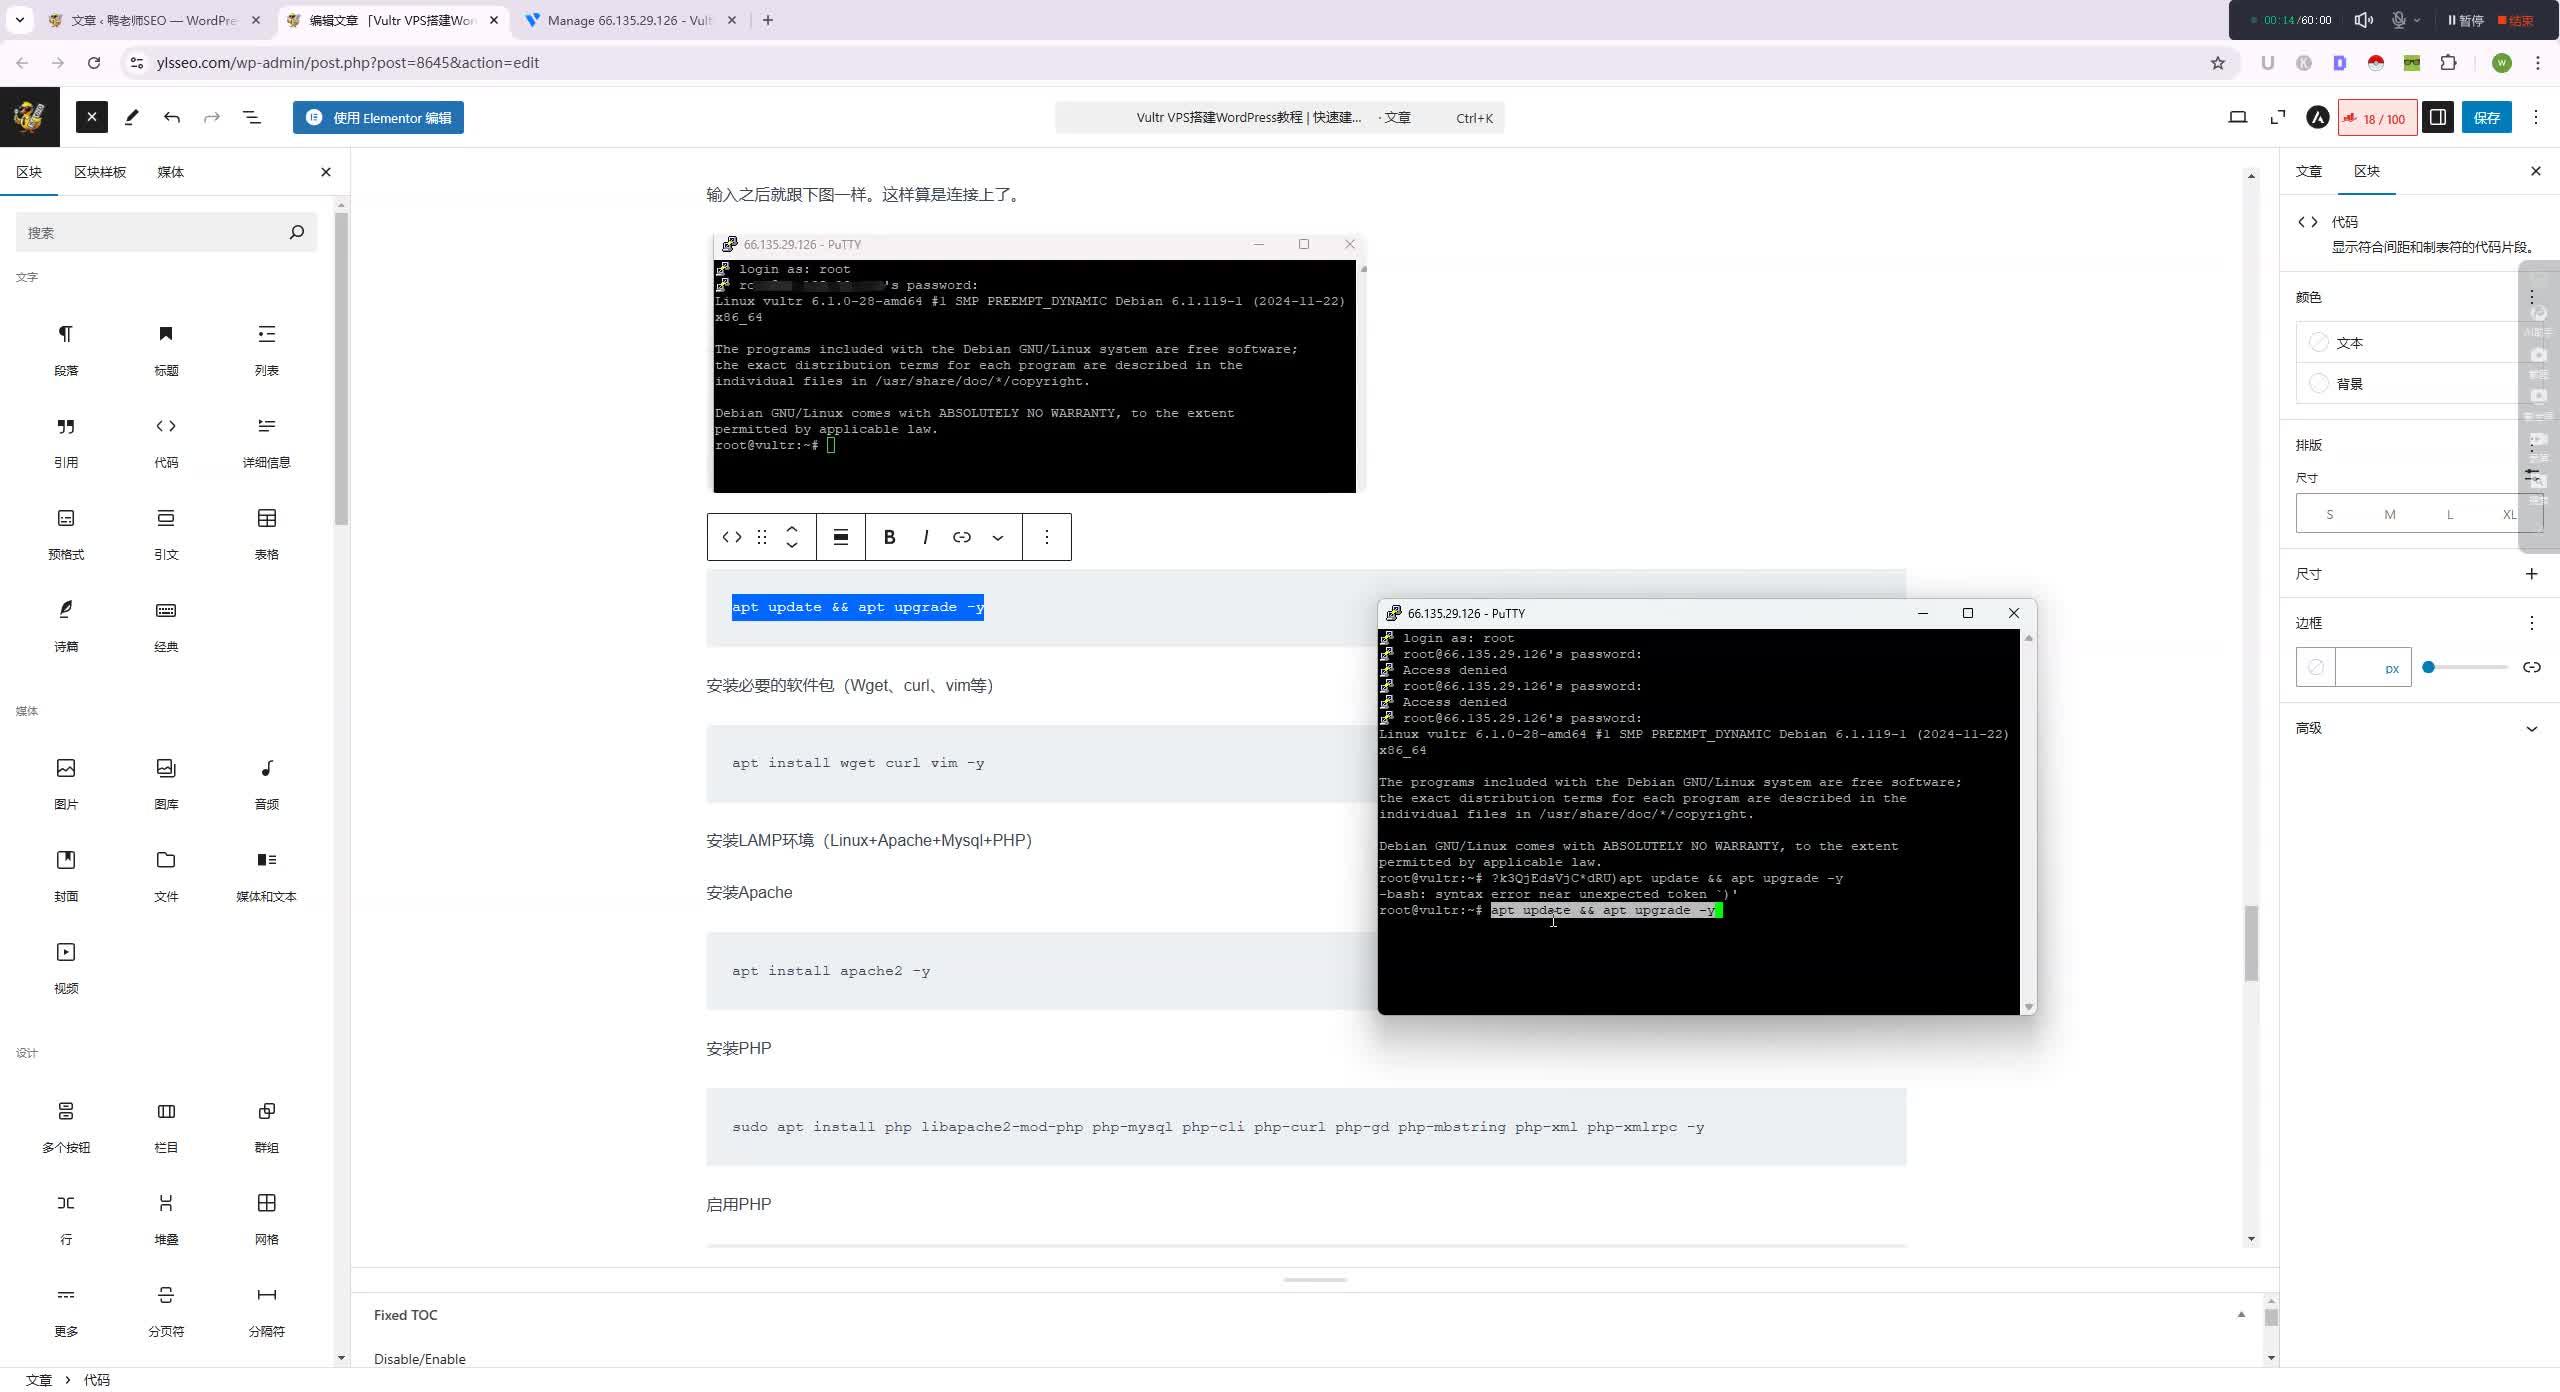This screenshot has height=1392, width=2560.
Task: Add link from block toolbar
Action: pos(962,537)
